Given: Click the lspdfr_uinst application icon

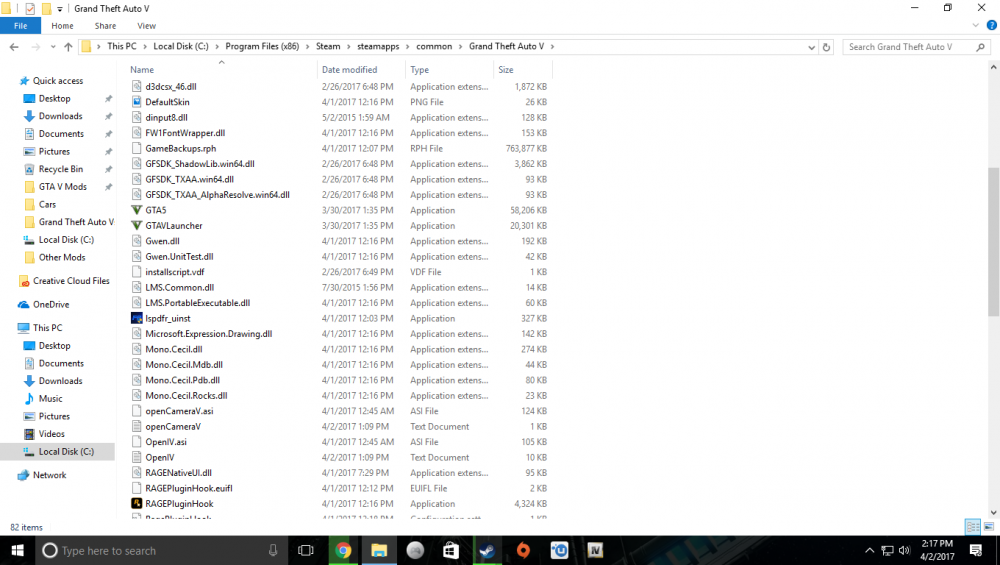Looking at the screenshot, I should [136, 318].
